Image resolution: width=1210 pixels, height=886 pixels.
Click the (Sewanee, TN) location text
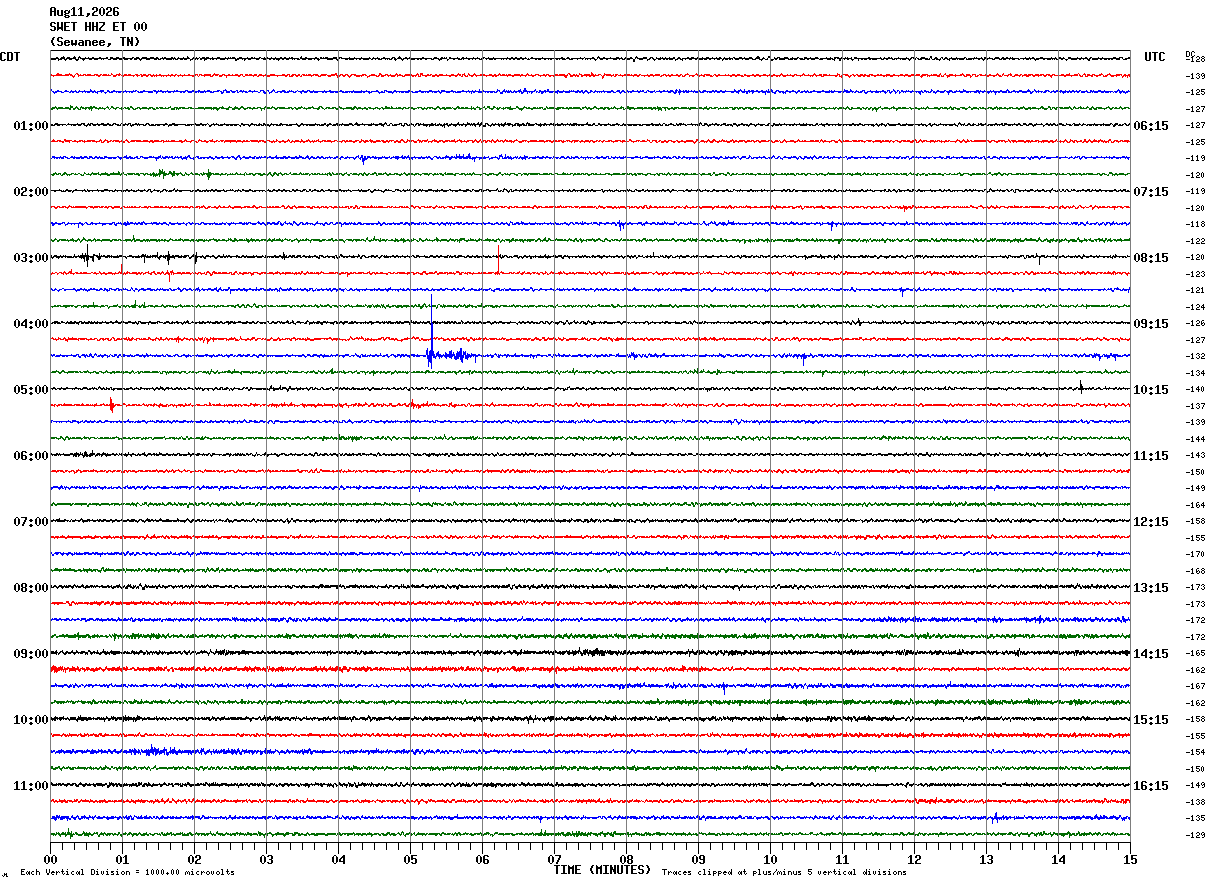point(95,42)
